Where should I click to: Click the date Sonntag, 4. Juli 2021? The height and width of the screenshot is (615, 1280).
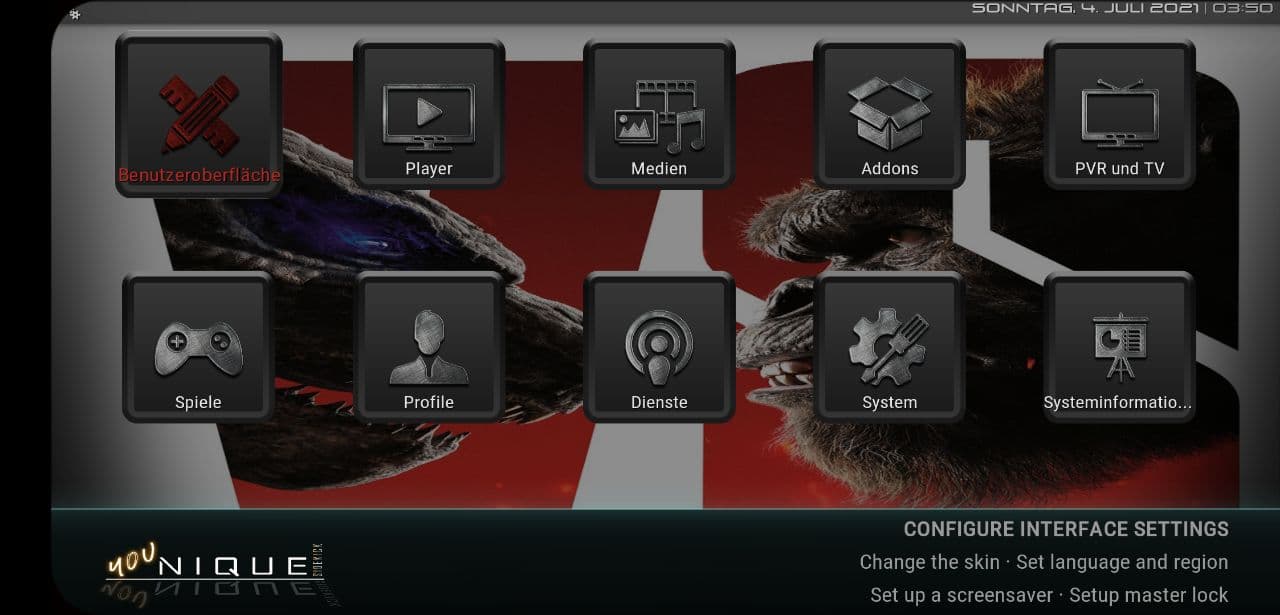coord(1085,9)
